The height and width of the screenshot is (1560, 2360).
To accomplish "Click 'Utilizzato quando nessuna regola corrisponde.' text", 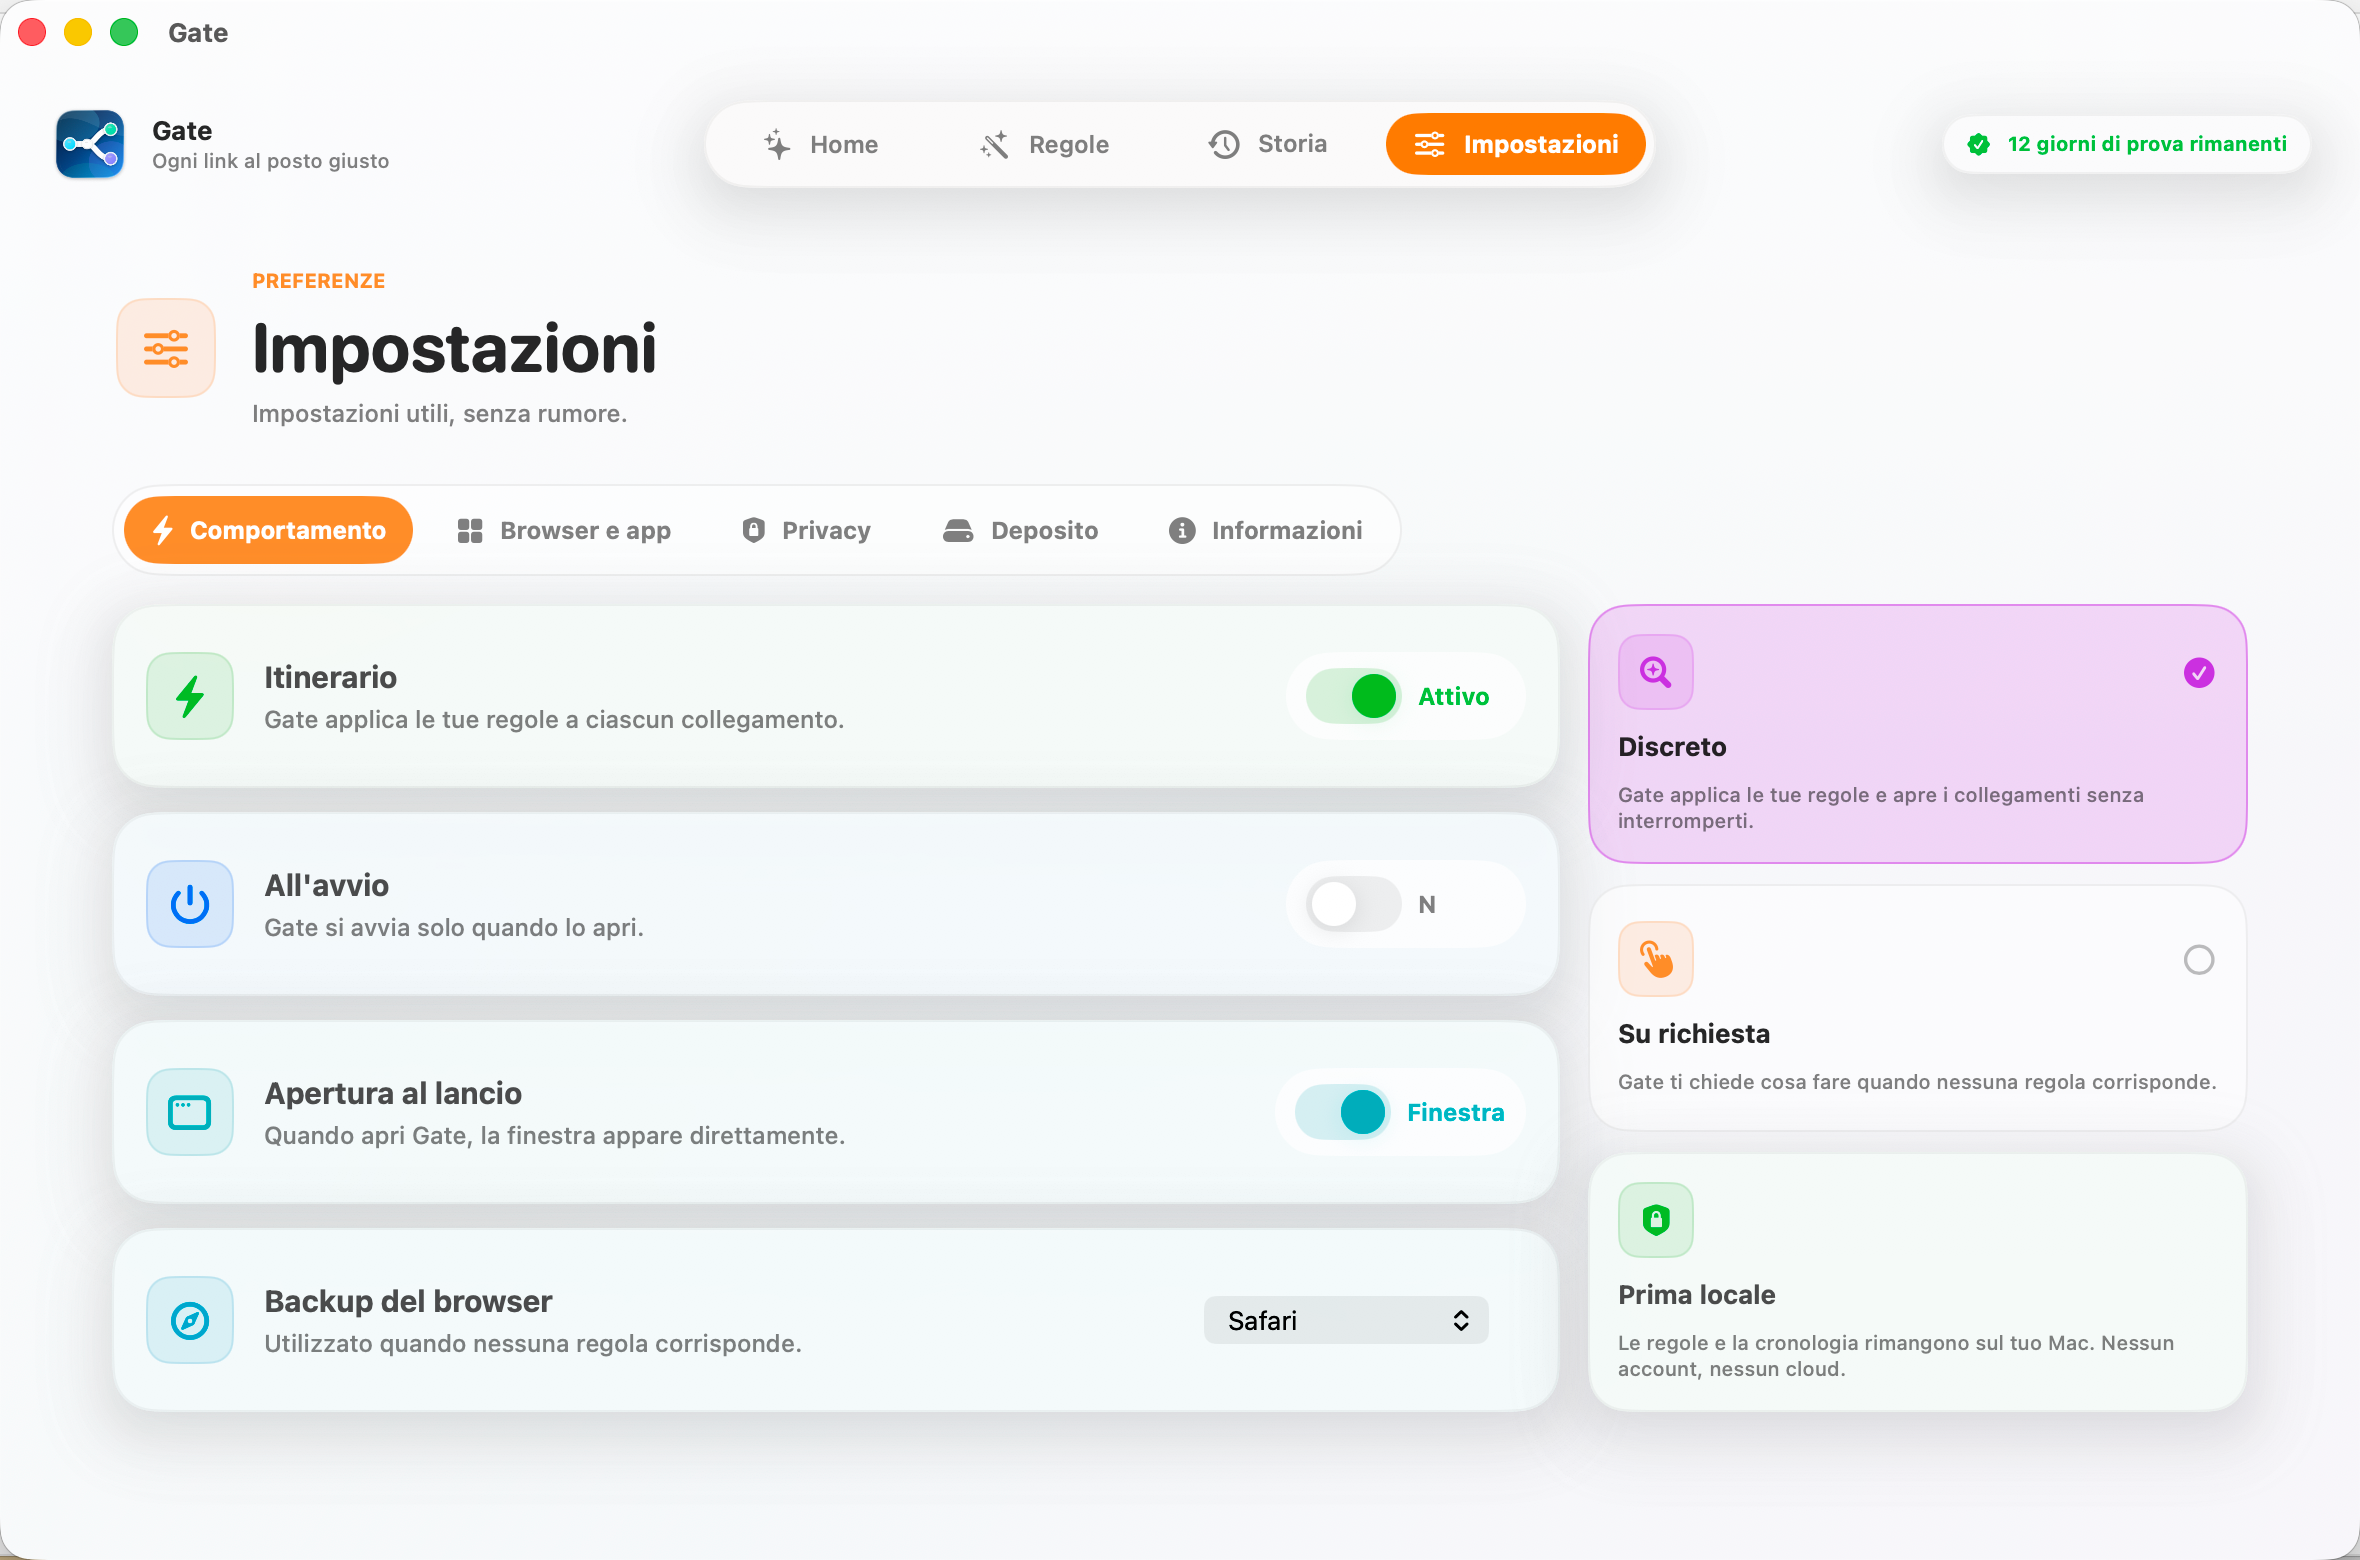I will coord(533,1344).
